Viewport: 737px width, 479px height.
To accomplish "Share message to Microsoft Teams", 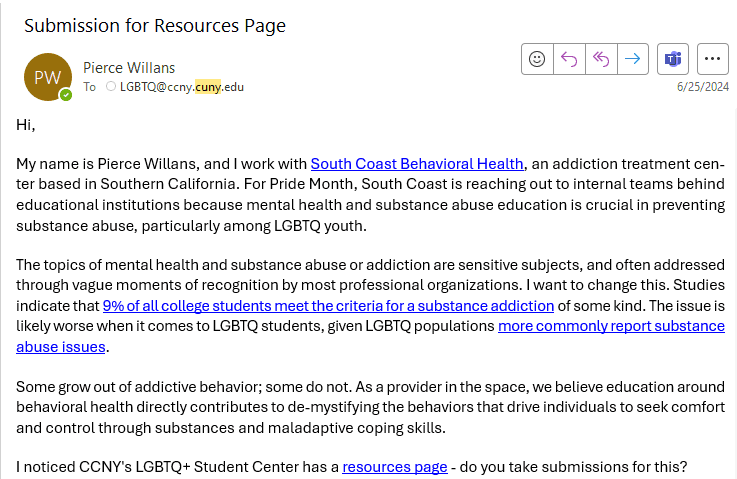I will click(673, 59).
